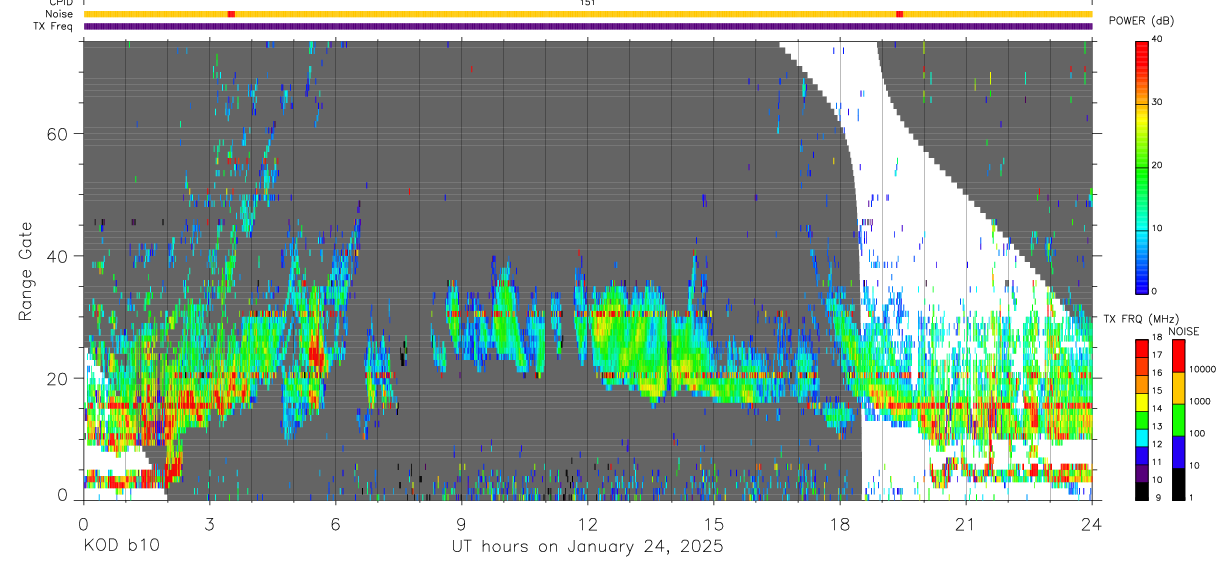Viewport: 1228px width, 567px height.
Task: Click the '40' tick on the Range Gate axis
Action: (60, 256)
